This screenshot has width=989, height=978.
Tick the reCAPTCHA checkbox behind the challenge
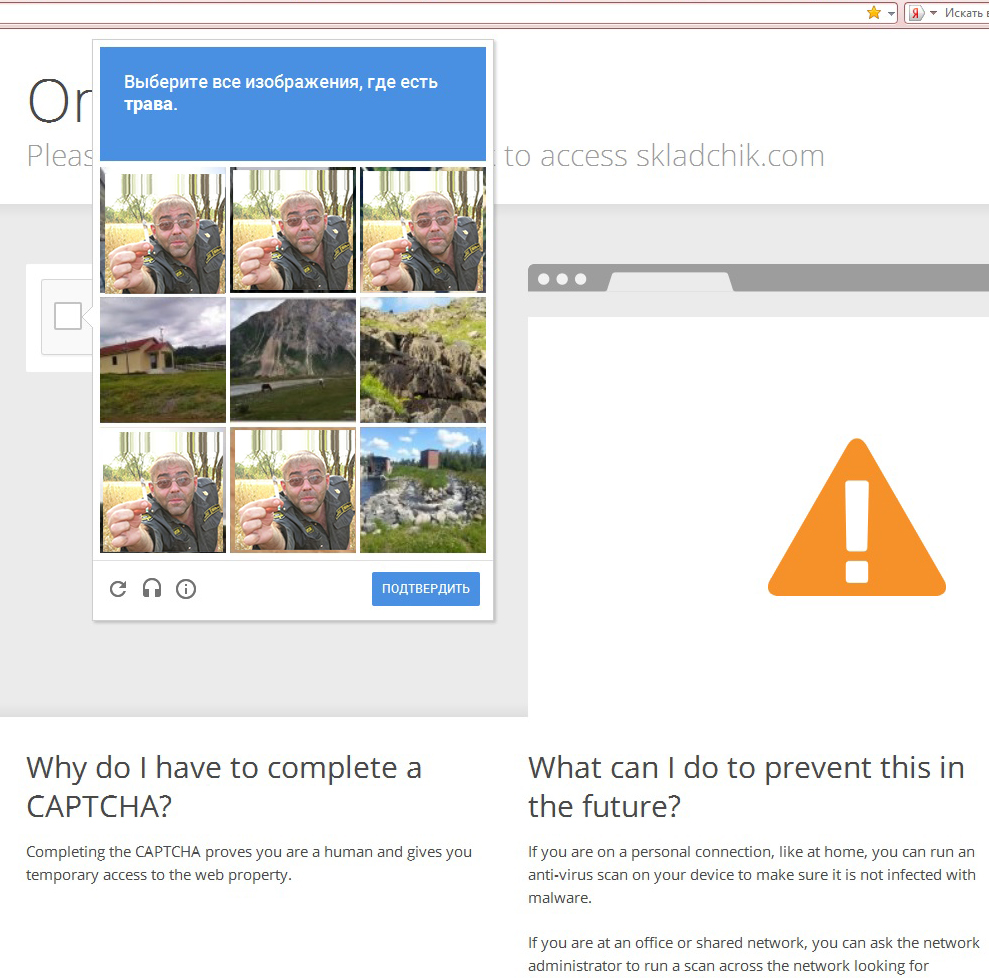click(67, 316)
